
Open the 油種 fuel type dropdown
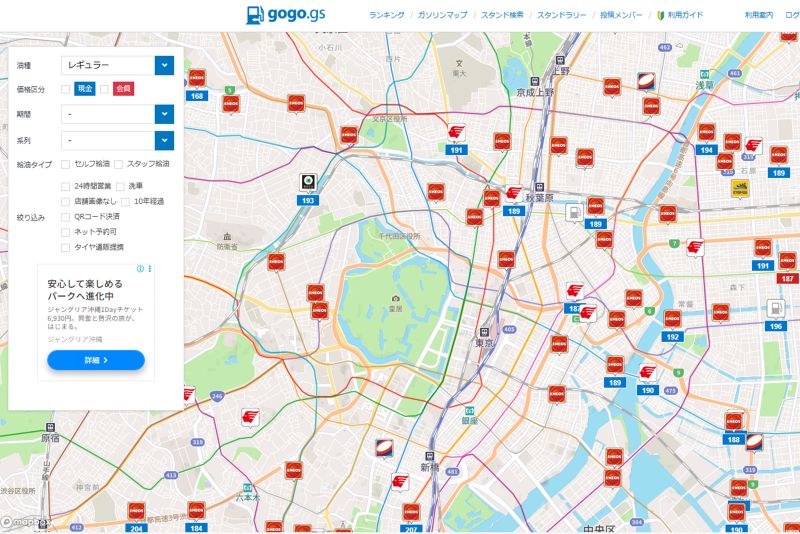click(x=116, y=65)
